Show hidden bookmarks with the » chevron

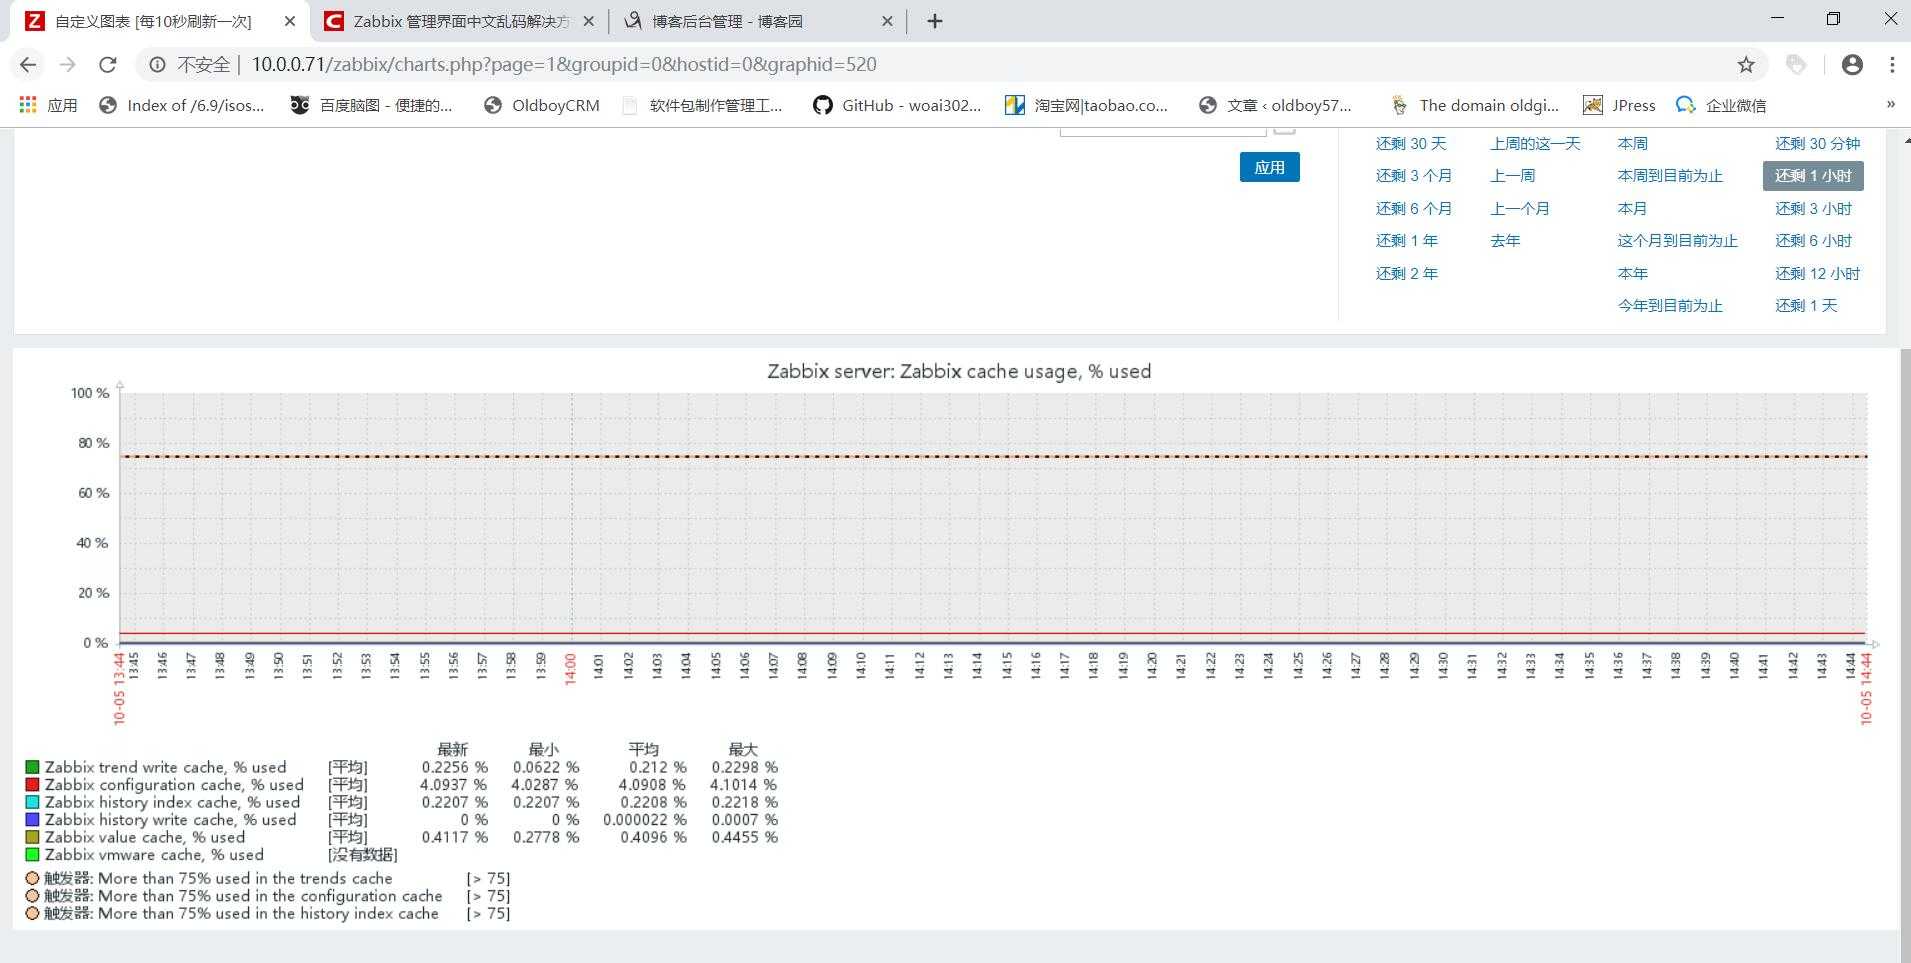tap(1890, 104)
